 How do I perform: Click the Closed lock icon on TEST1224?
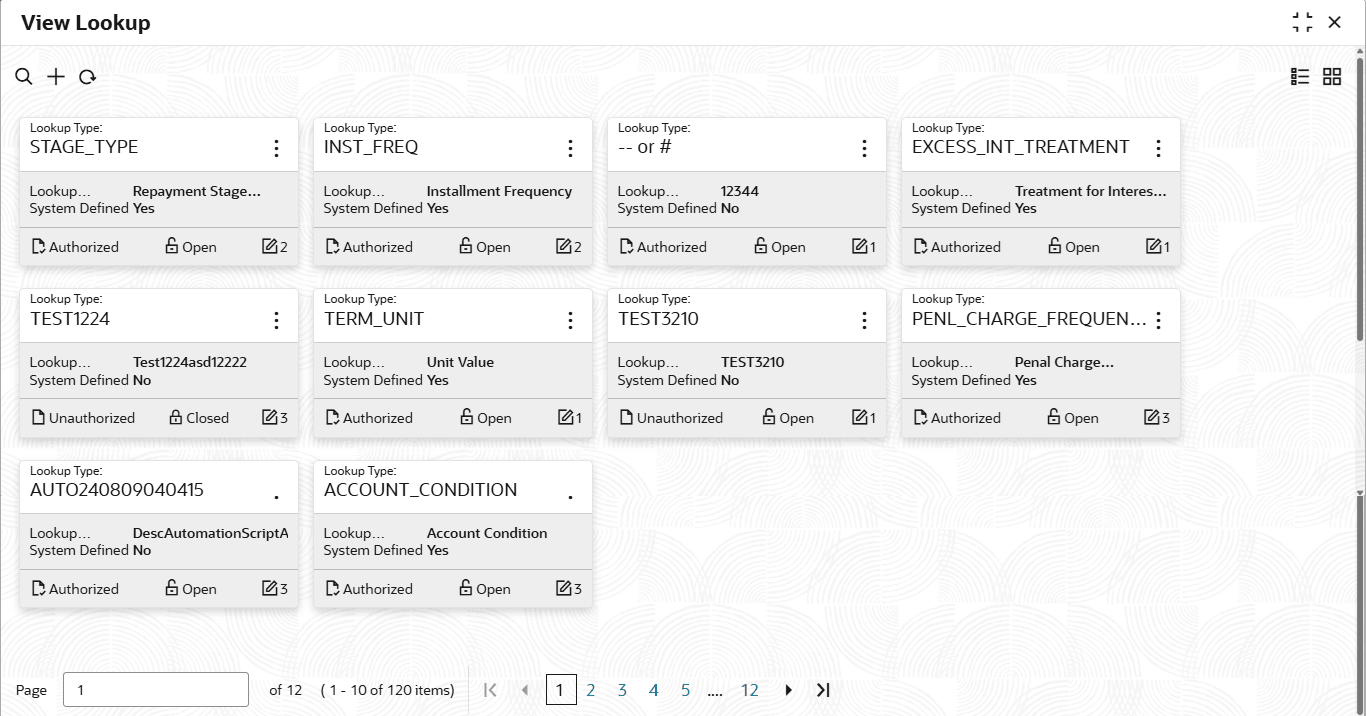[x=176, y=418]
